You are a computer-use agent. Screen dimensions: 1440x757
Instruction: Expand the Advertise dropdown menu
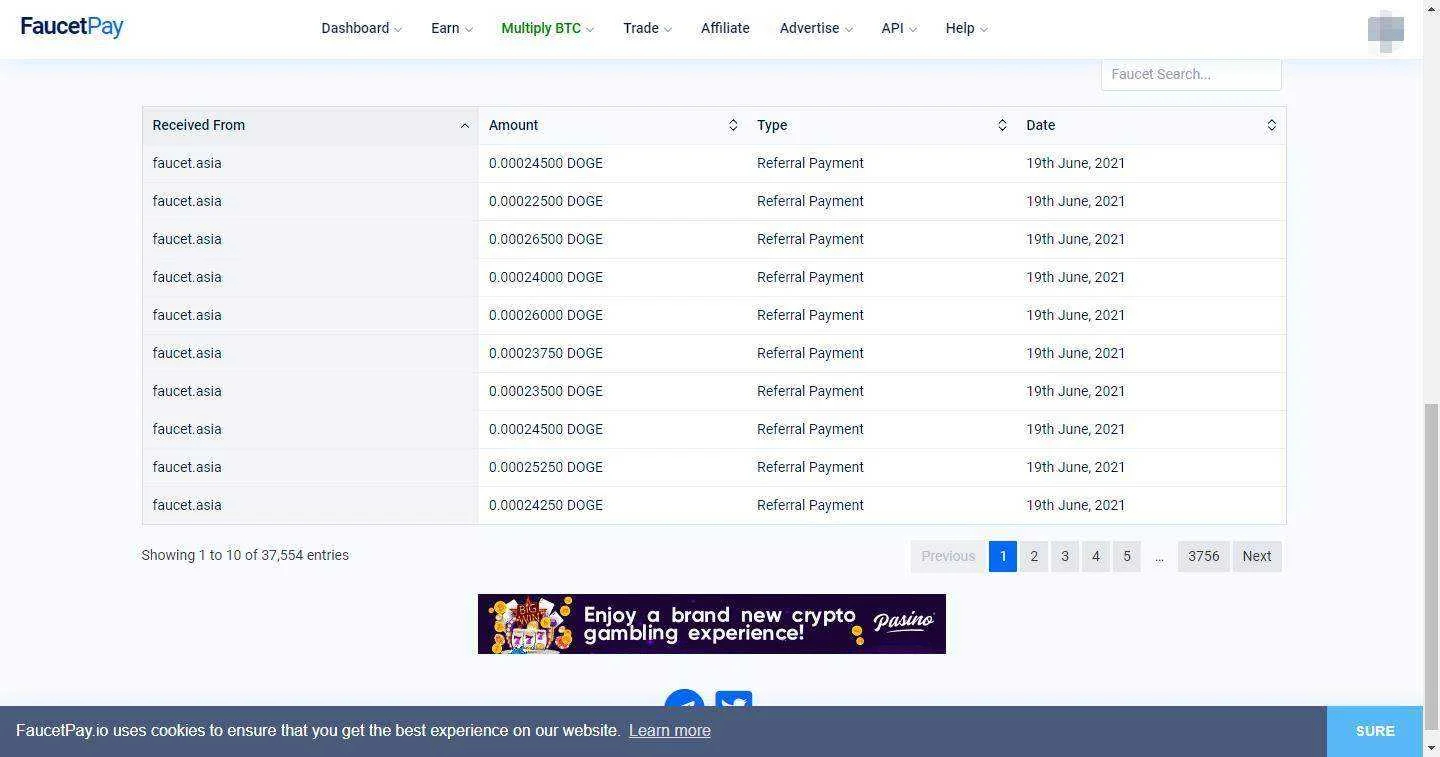pyautogui.click(x=816, y=28)
